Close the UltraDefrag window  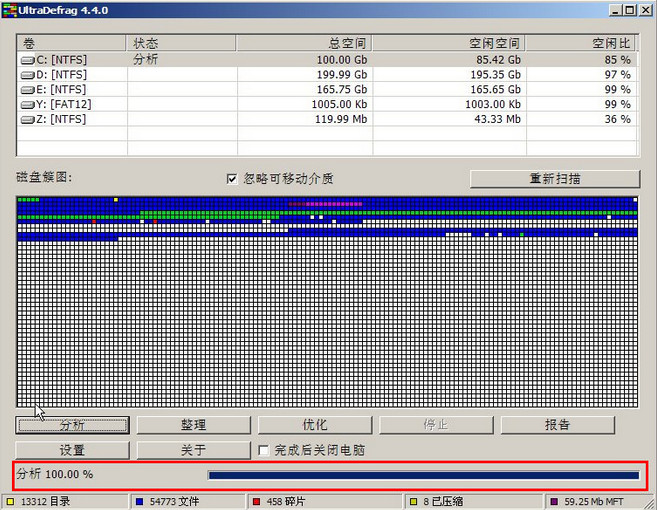tap(646, 10)
